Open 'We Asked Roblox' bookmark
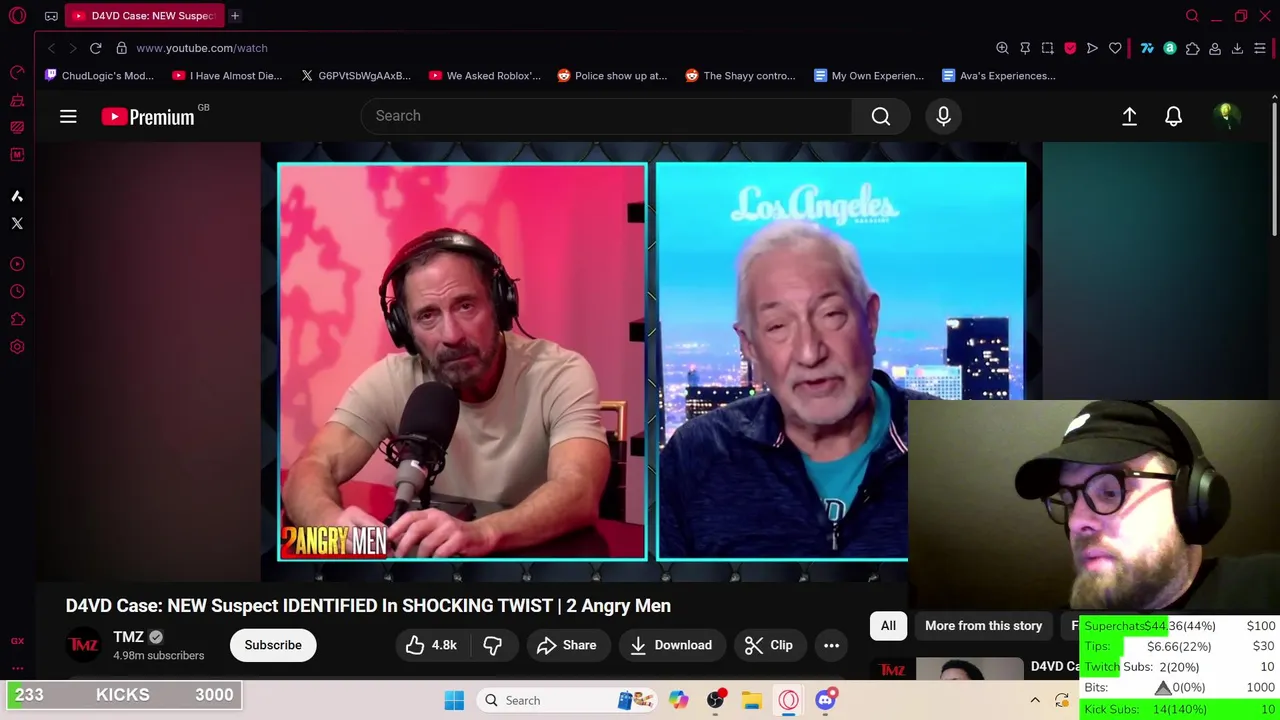Image resolution: width=1280 pixels, height=720 pixels. [x=484, y=76]
